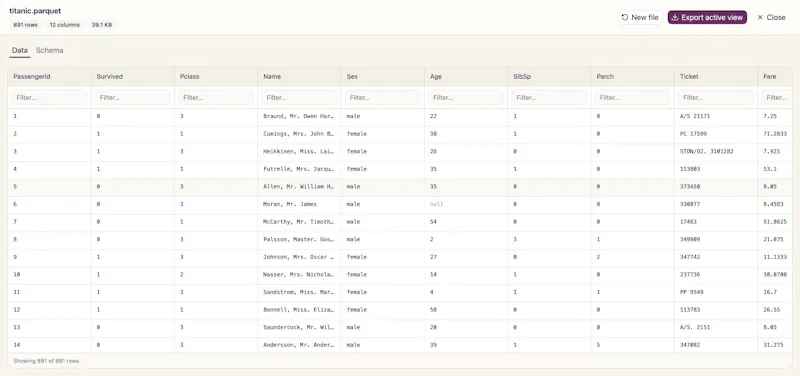Close the titanic.parquet viewer
The height and width of the screenshot is (376, 800).
[771, 17]
